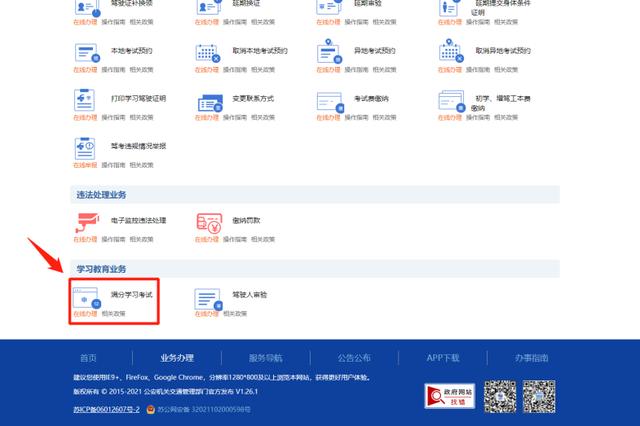Click the 违法处理业务 section heading
Image resolution: width=640 pixels, height=426 pixels.
[x=101, y=195]
